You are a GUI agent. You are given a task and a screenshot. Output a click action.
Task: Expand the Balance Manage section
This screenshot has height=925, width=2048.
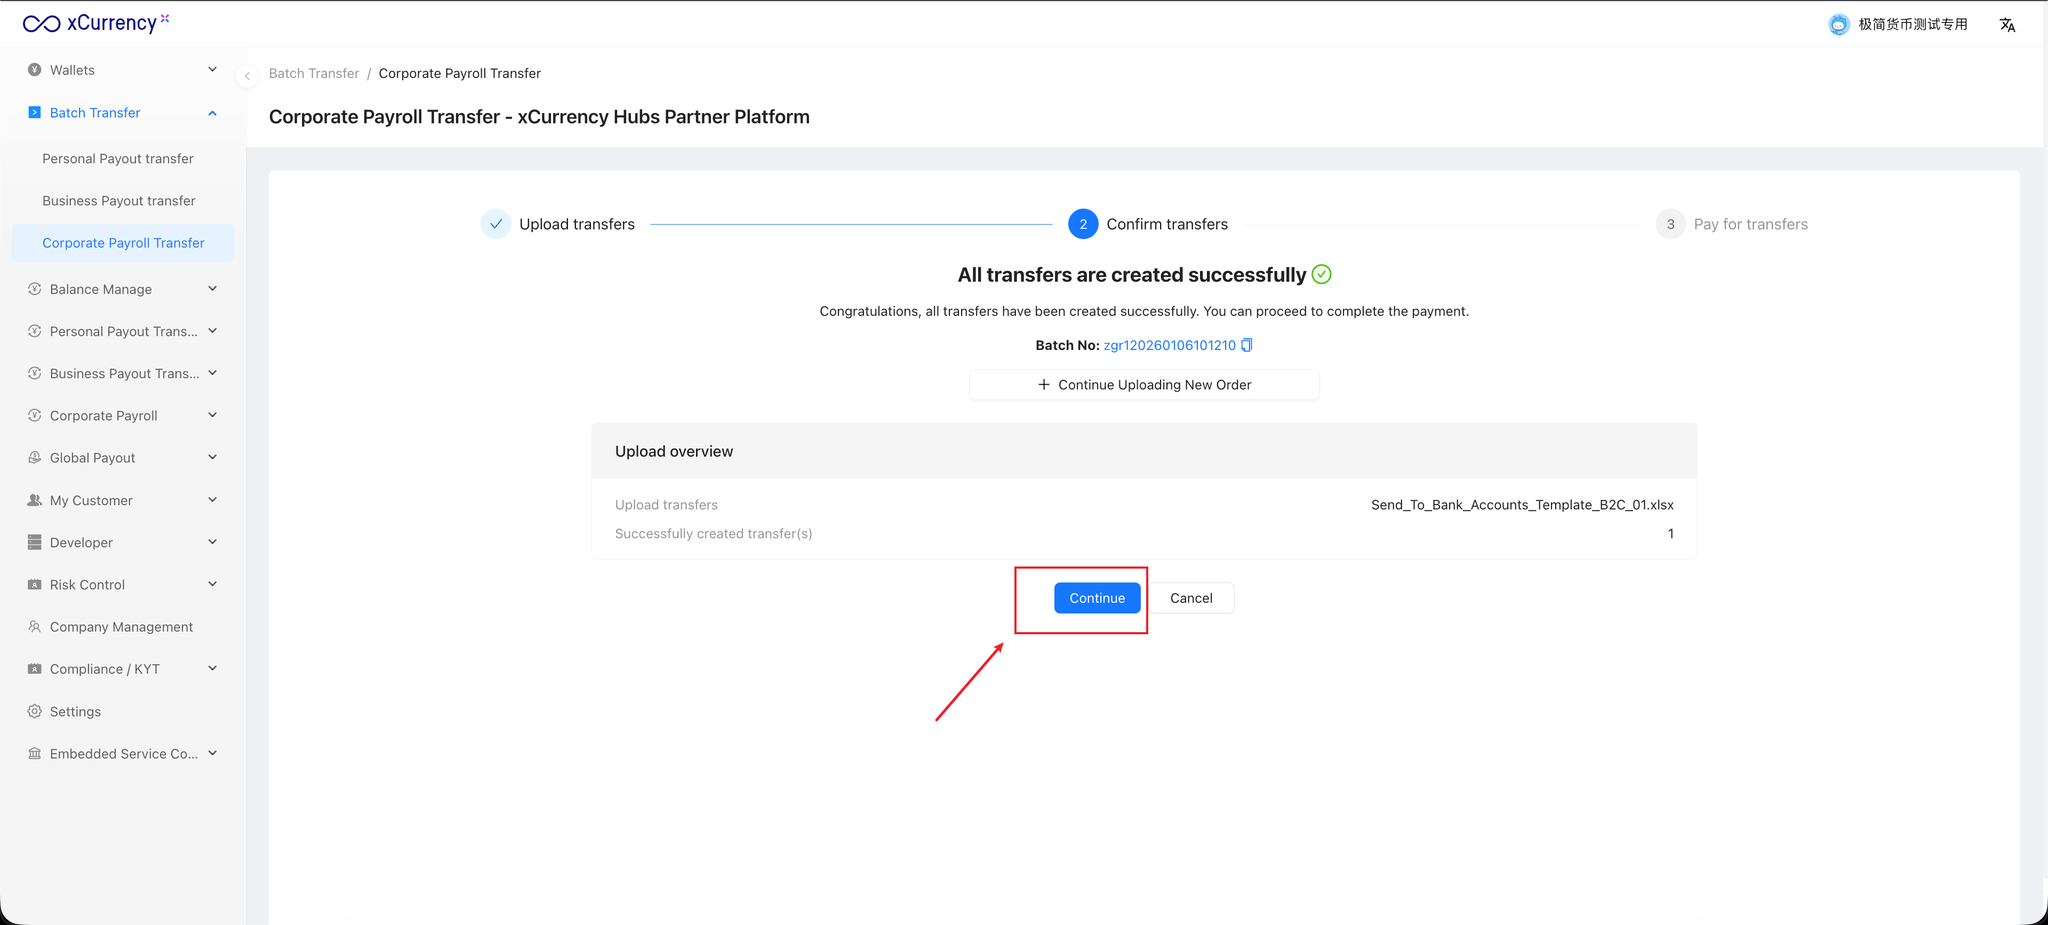(212, 289)
